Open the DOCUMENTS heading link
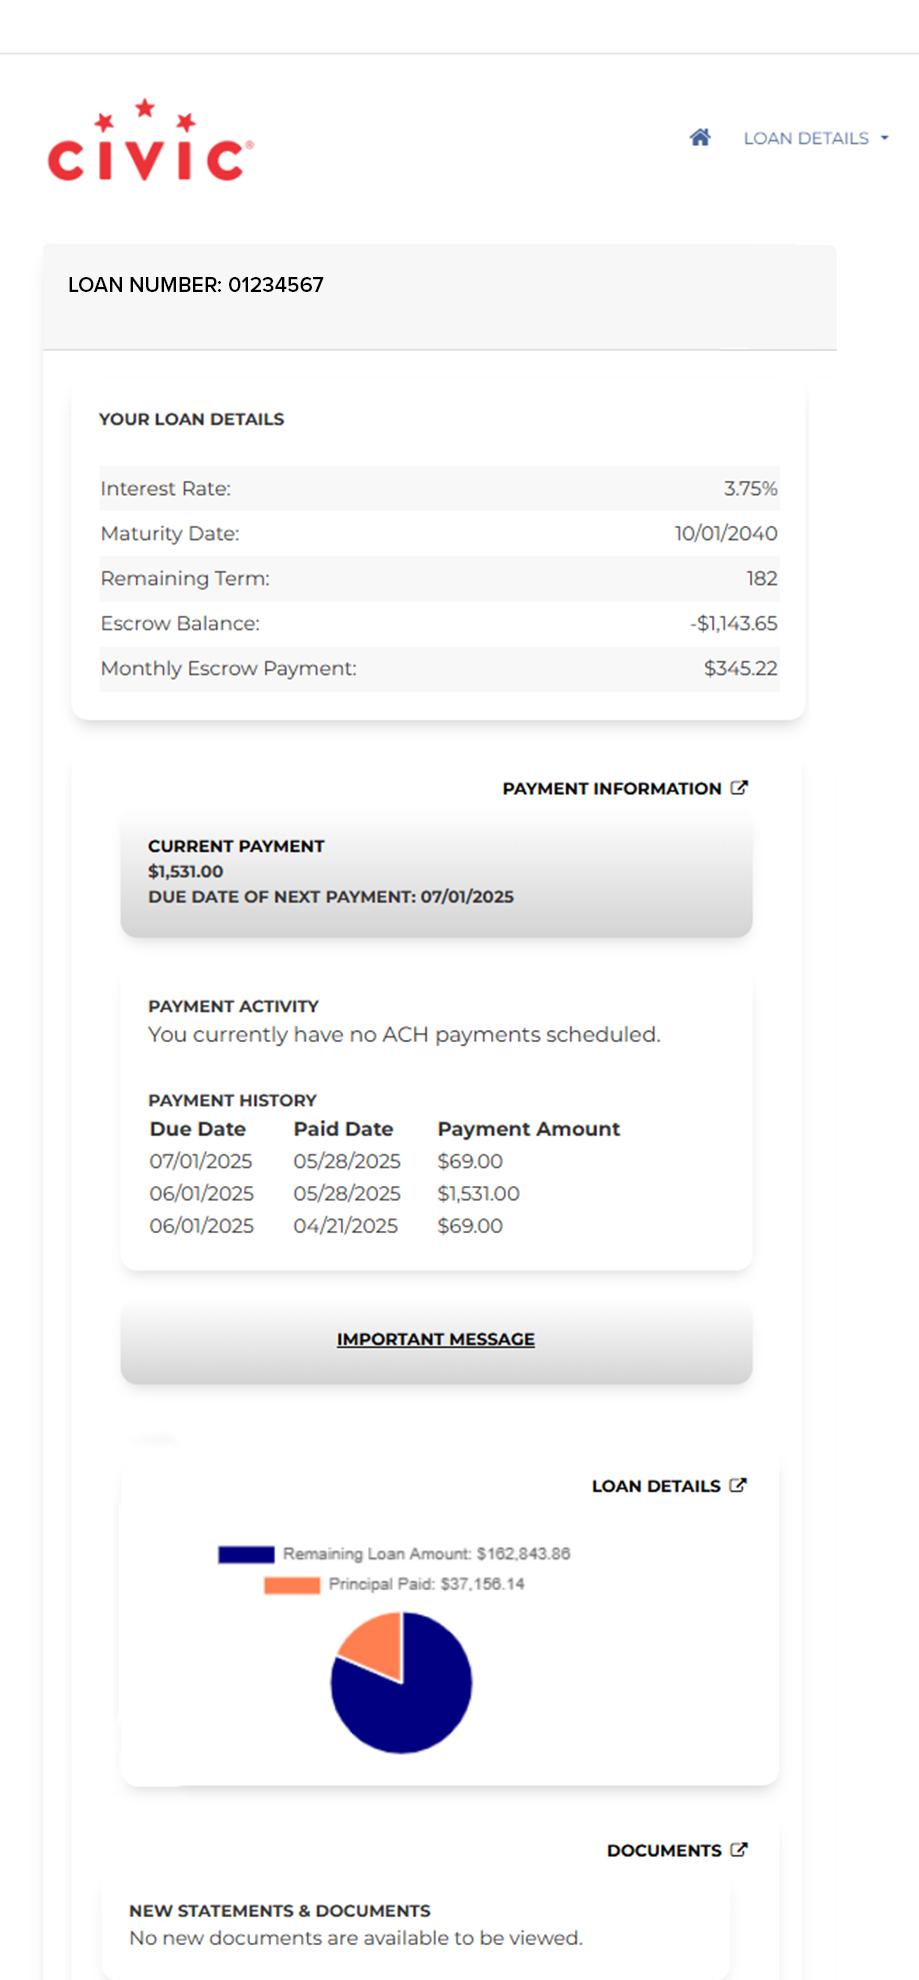This screenshot has width=919, height=1980. pyautogui.click(x=664, y=1851)
